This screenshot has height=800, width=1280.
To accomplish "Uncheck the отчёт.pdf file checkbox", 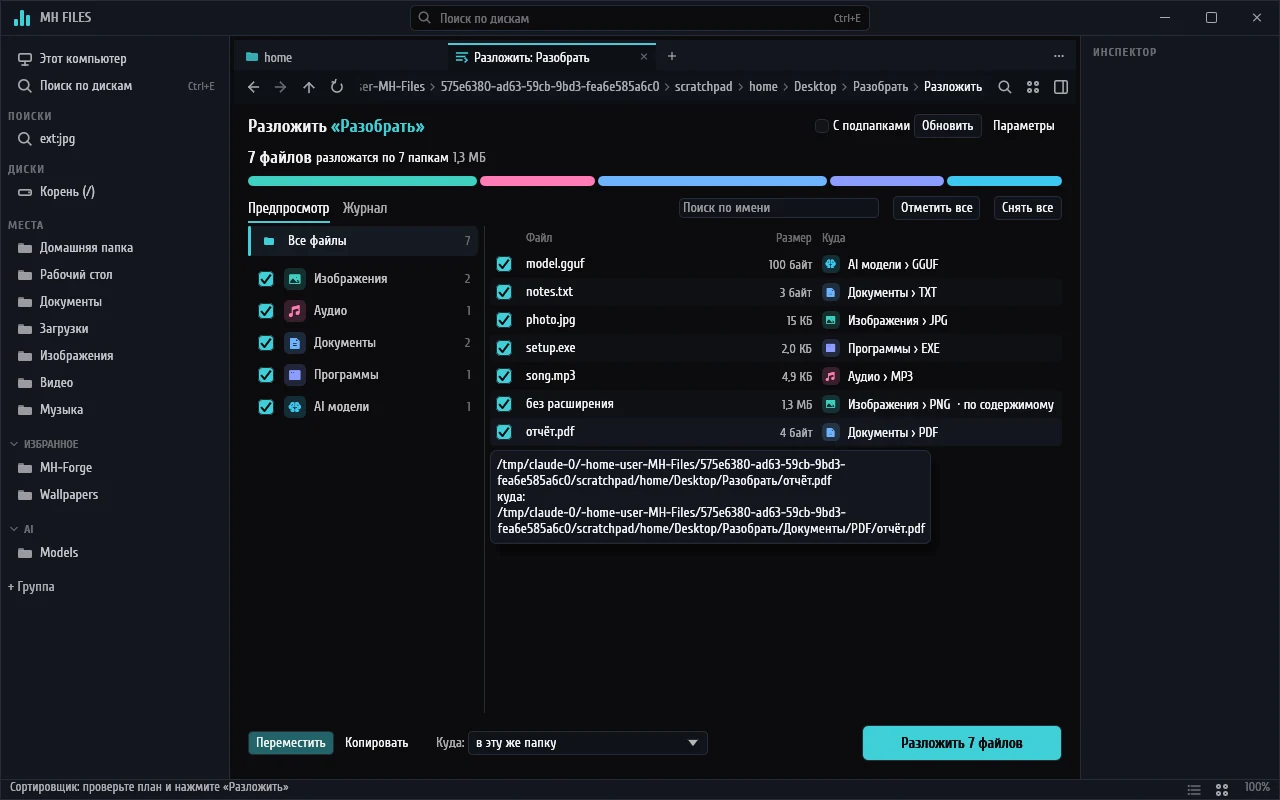I will (504, 432).
